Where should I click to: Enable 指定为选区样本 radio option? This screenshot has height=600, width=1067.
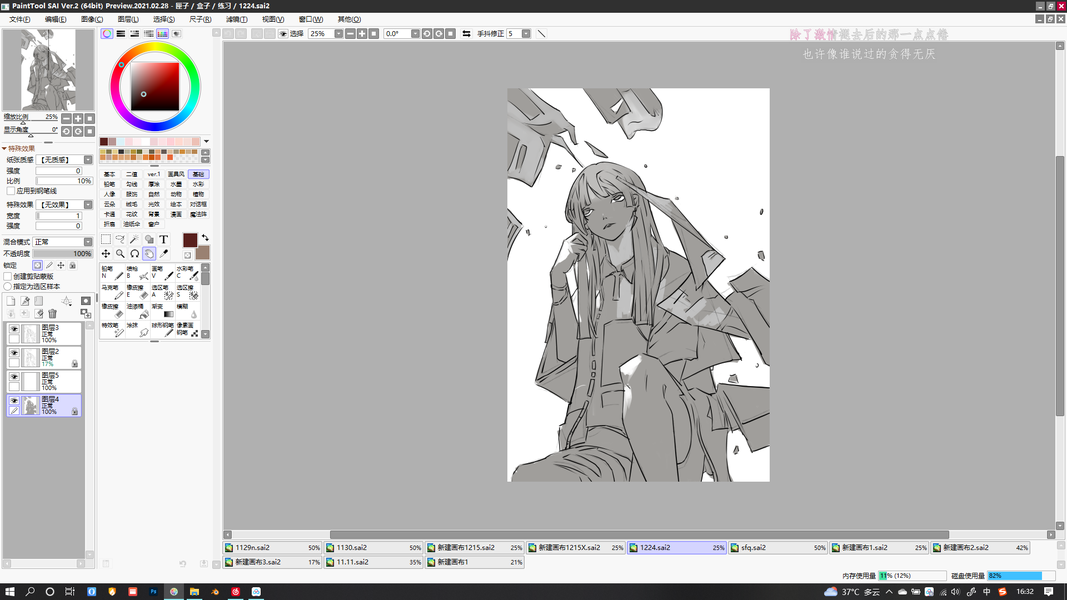7,286
